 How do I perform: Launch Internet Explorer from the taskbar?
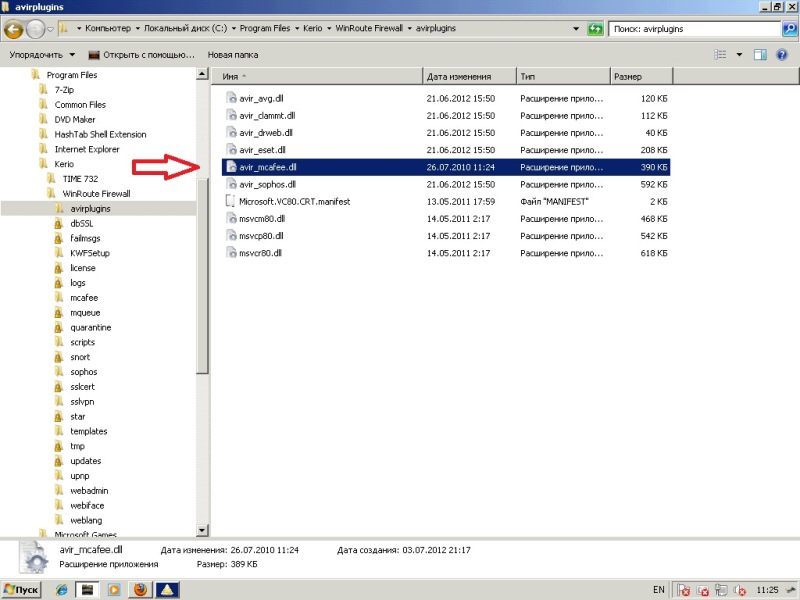click(63, 589)
